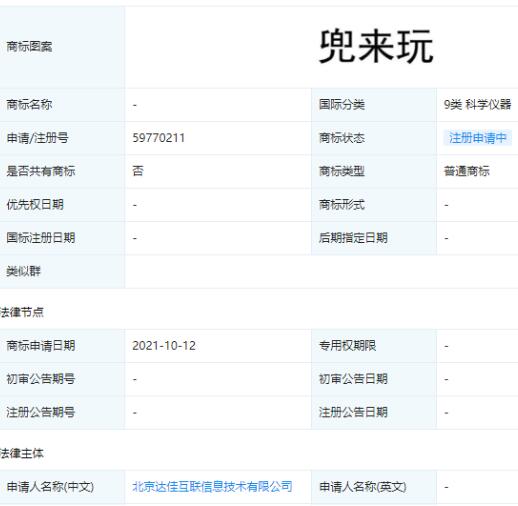Click the 后期指定日期 label cell
The width and height of the screenshot is (518, 506).
[374, 238]
